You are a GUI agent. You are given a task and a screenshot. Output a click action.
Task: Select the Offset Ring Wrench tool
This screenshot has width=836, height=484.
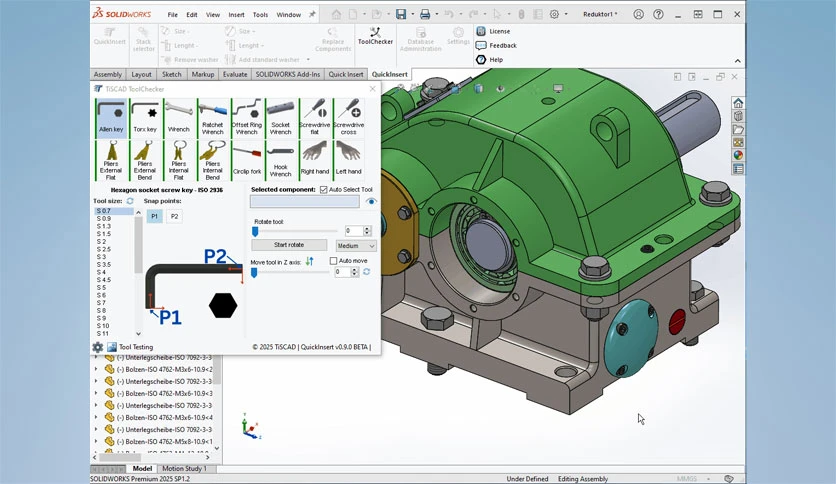[247, 118]
